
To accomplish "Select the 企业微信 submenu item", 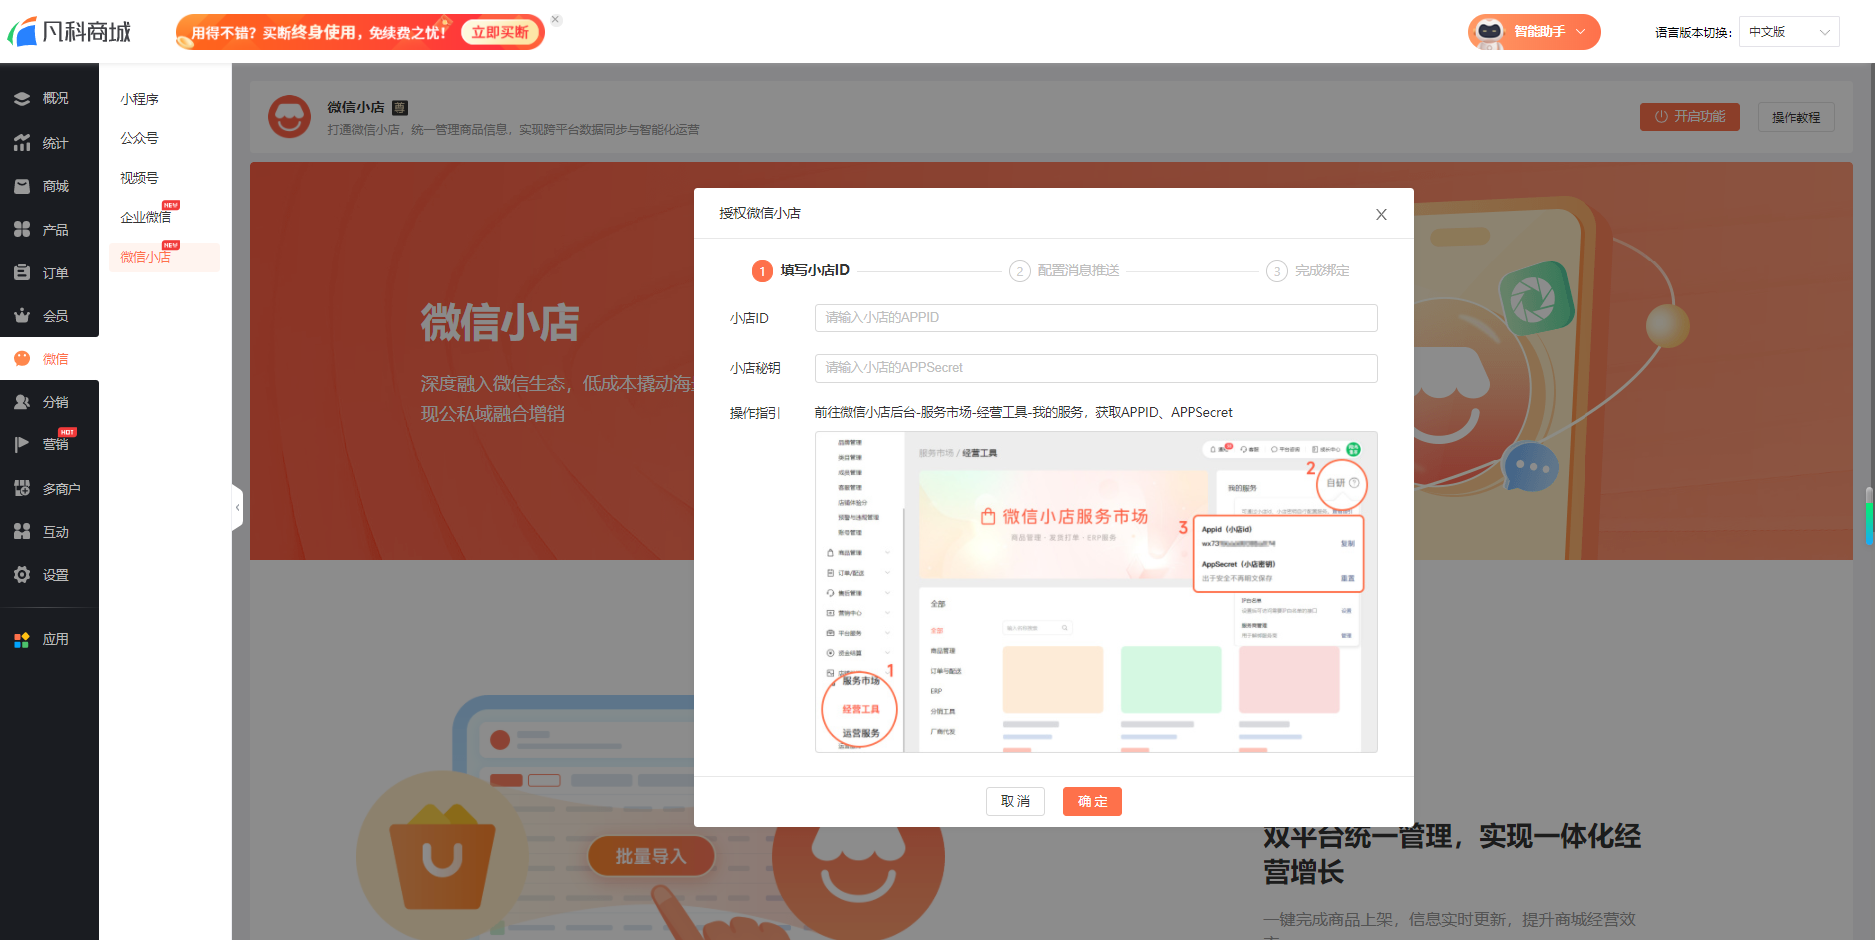I will (146, 217).
